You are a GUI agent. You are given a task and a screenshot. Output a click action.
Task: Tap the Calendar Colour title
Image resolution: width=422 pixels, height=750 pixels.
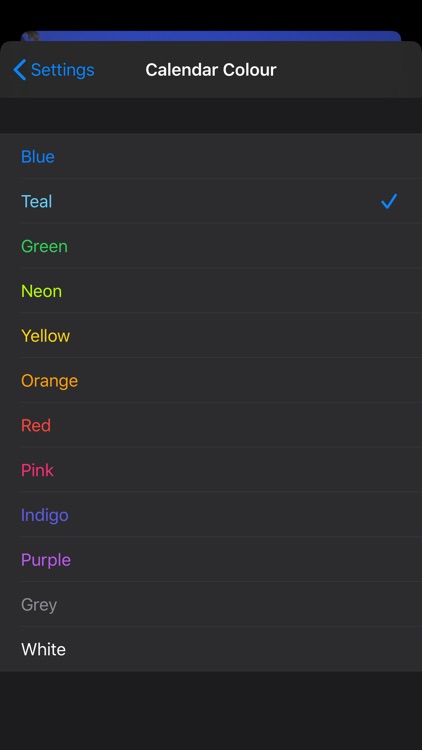coord(211,70)
